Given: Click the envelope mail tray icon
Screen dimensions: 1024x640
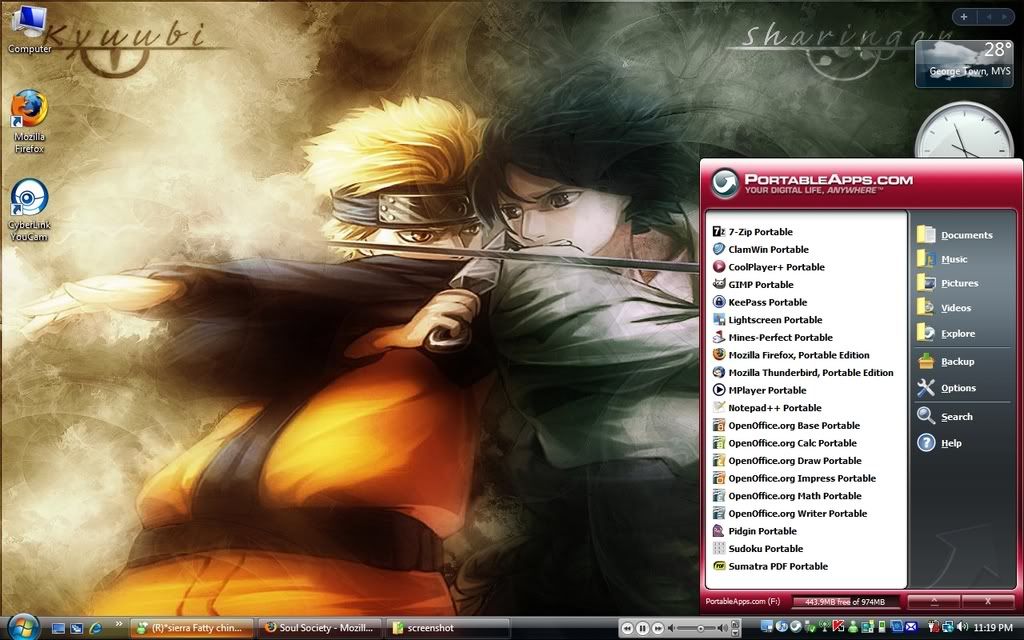Looking at the screenshot, I should click(910, 627).
